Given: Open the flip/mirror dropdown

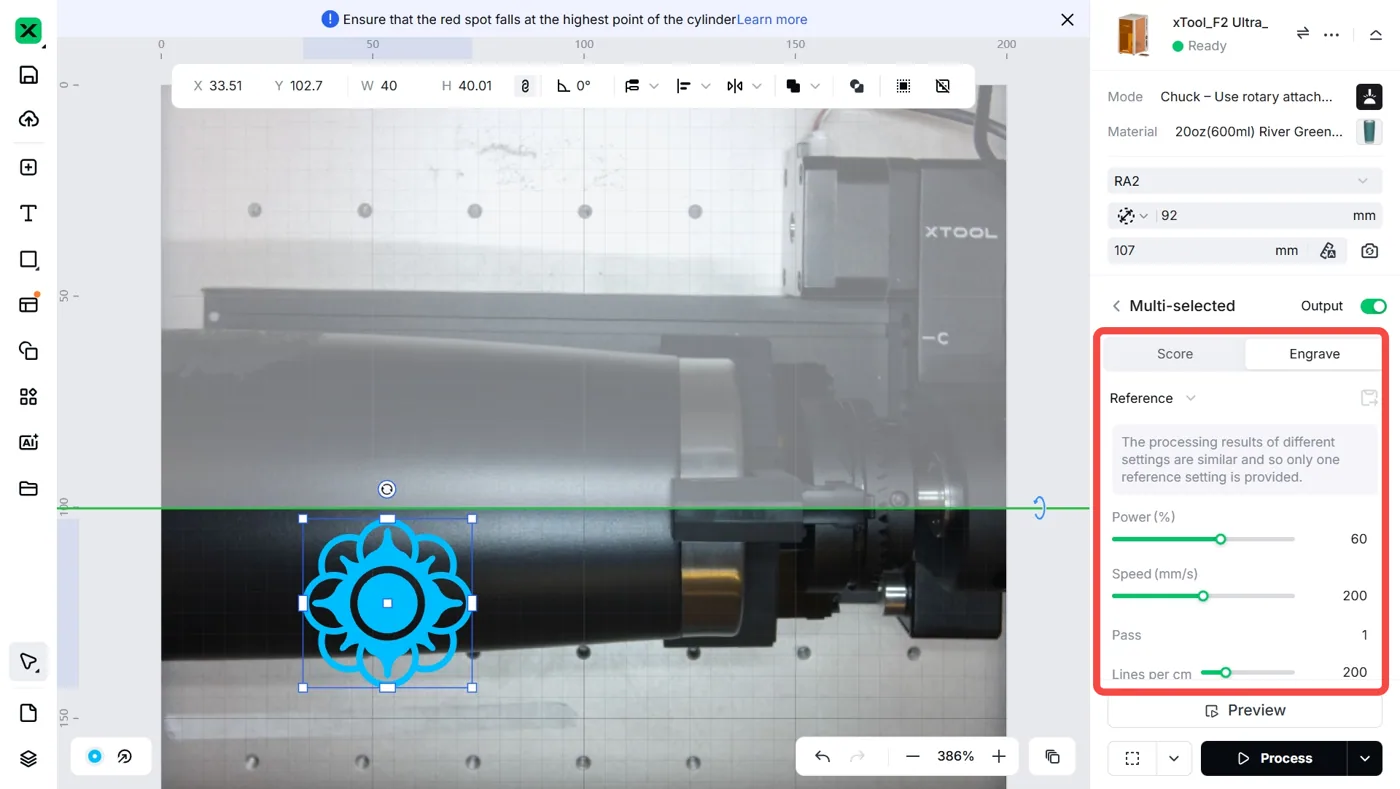Looking at the screenshot, I should click(745, 86).
